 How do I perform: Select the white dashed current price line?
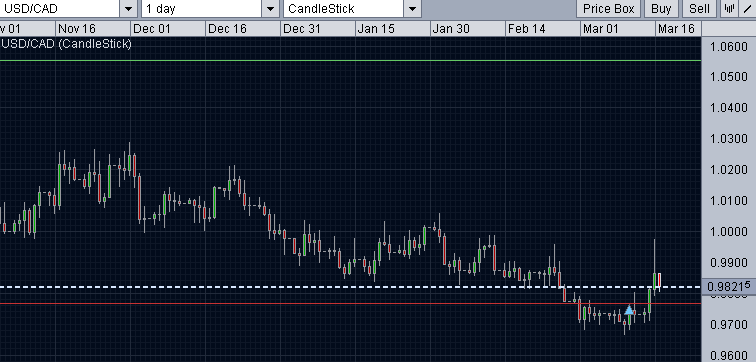351,287
